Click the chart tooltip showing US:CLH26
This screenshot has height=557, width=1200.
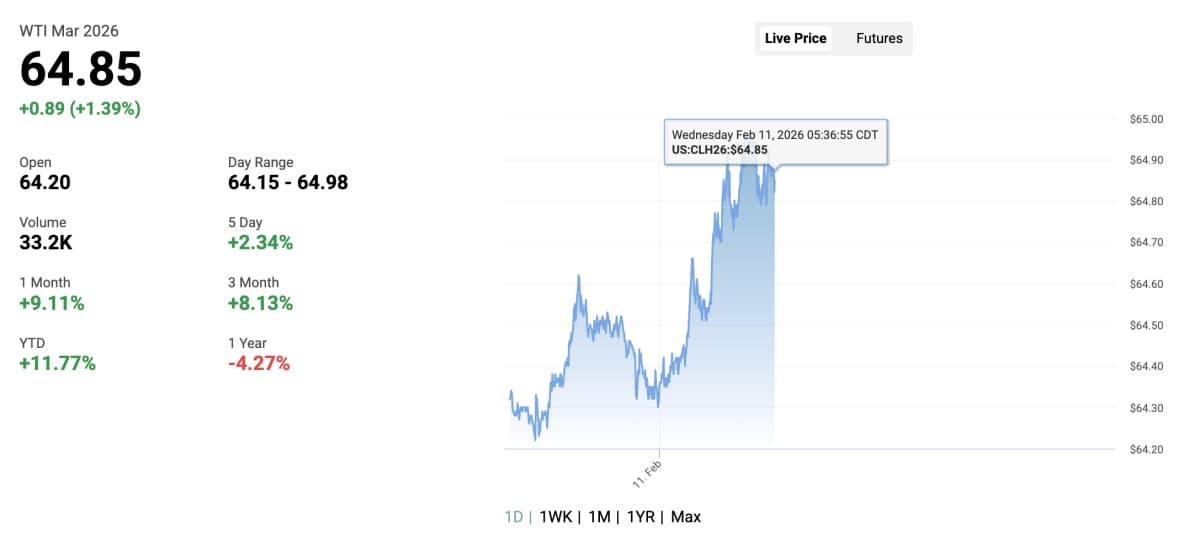point(775,142)
